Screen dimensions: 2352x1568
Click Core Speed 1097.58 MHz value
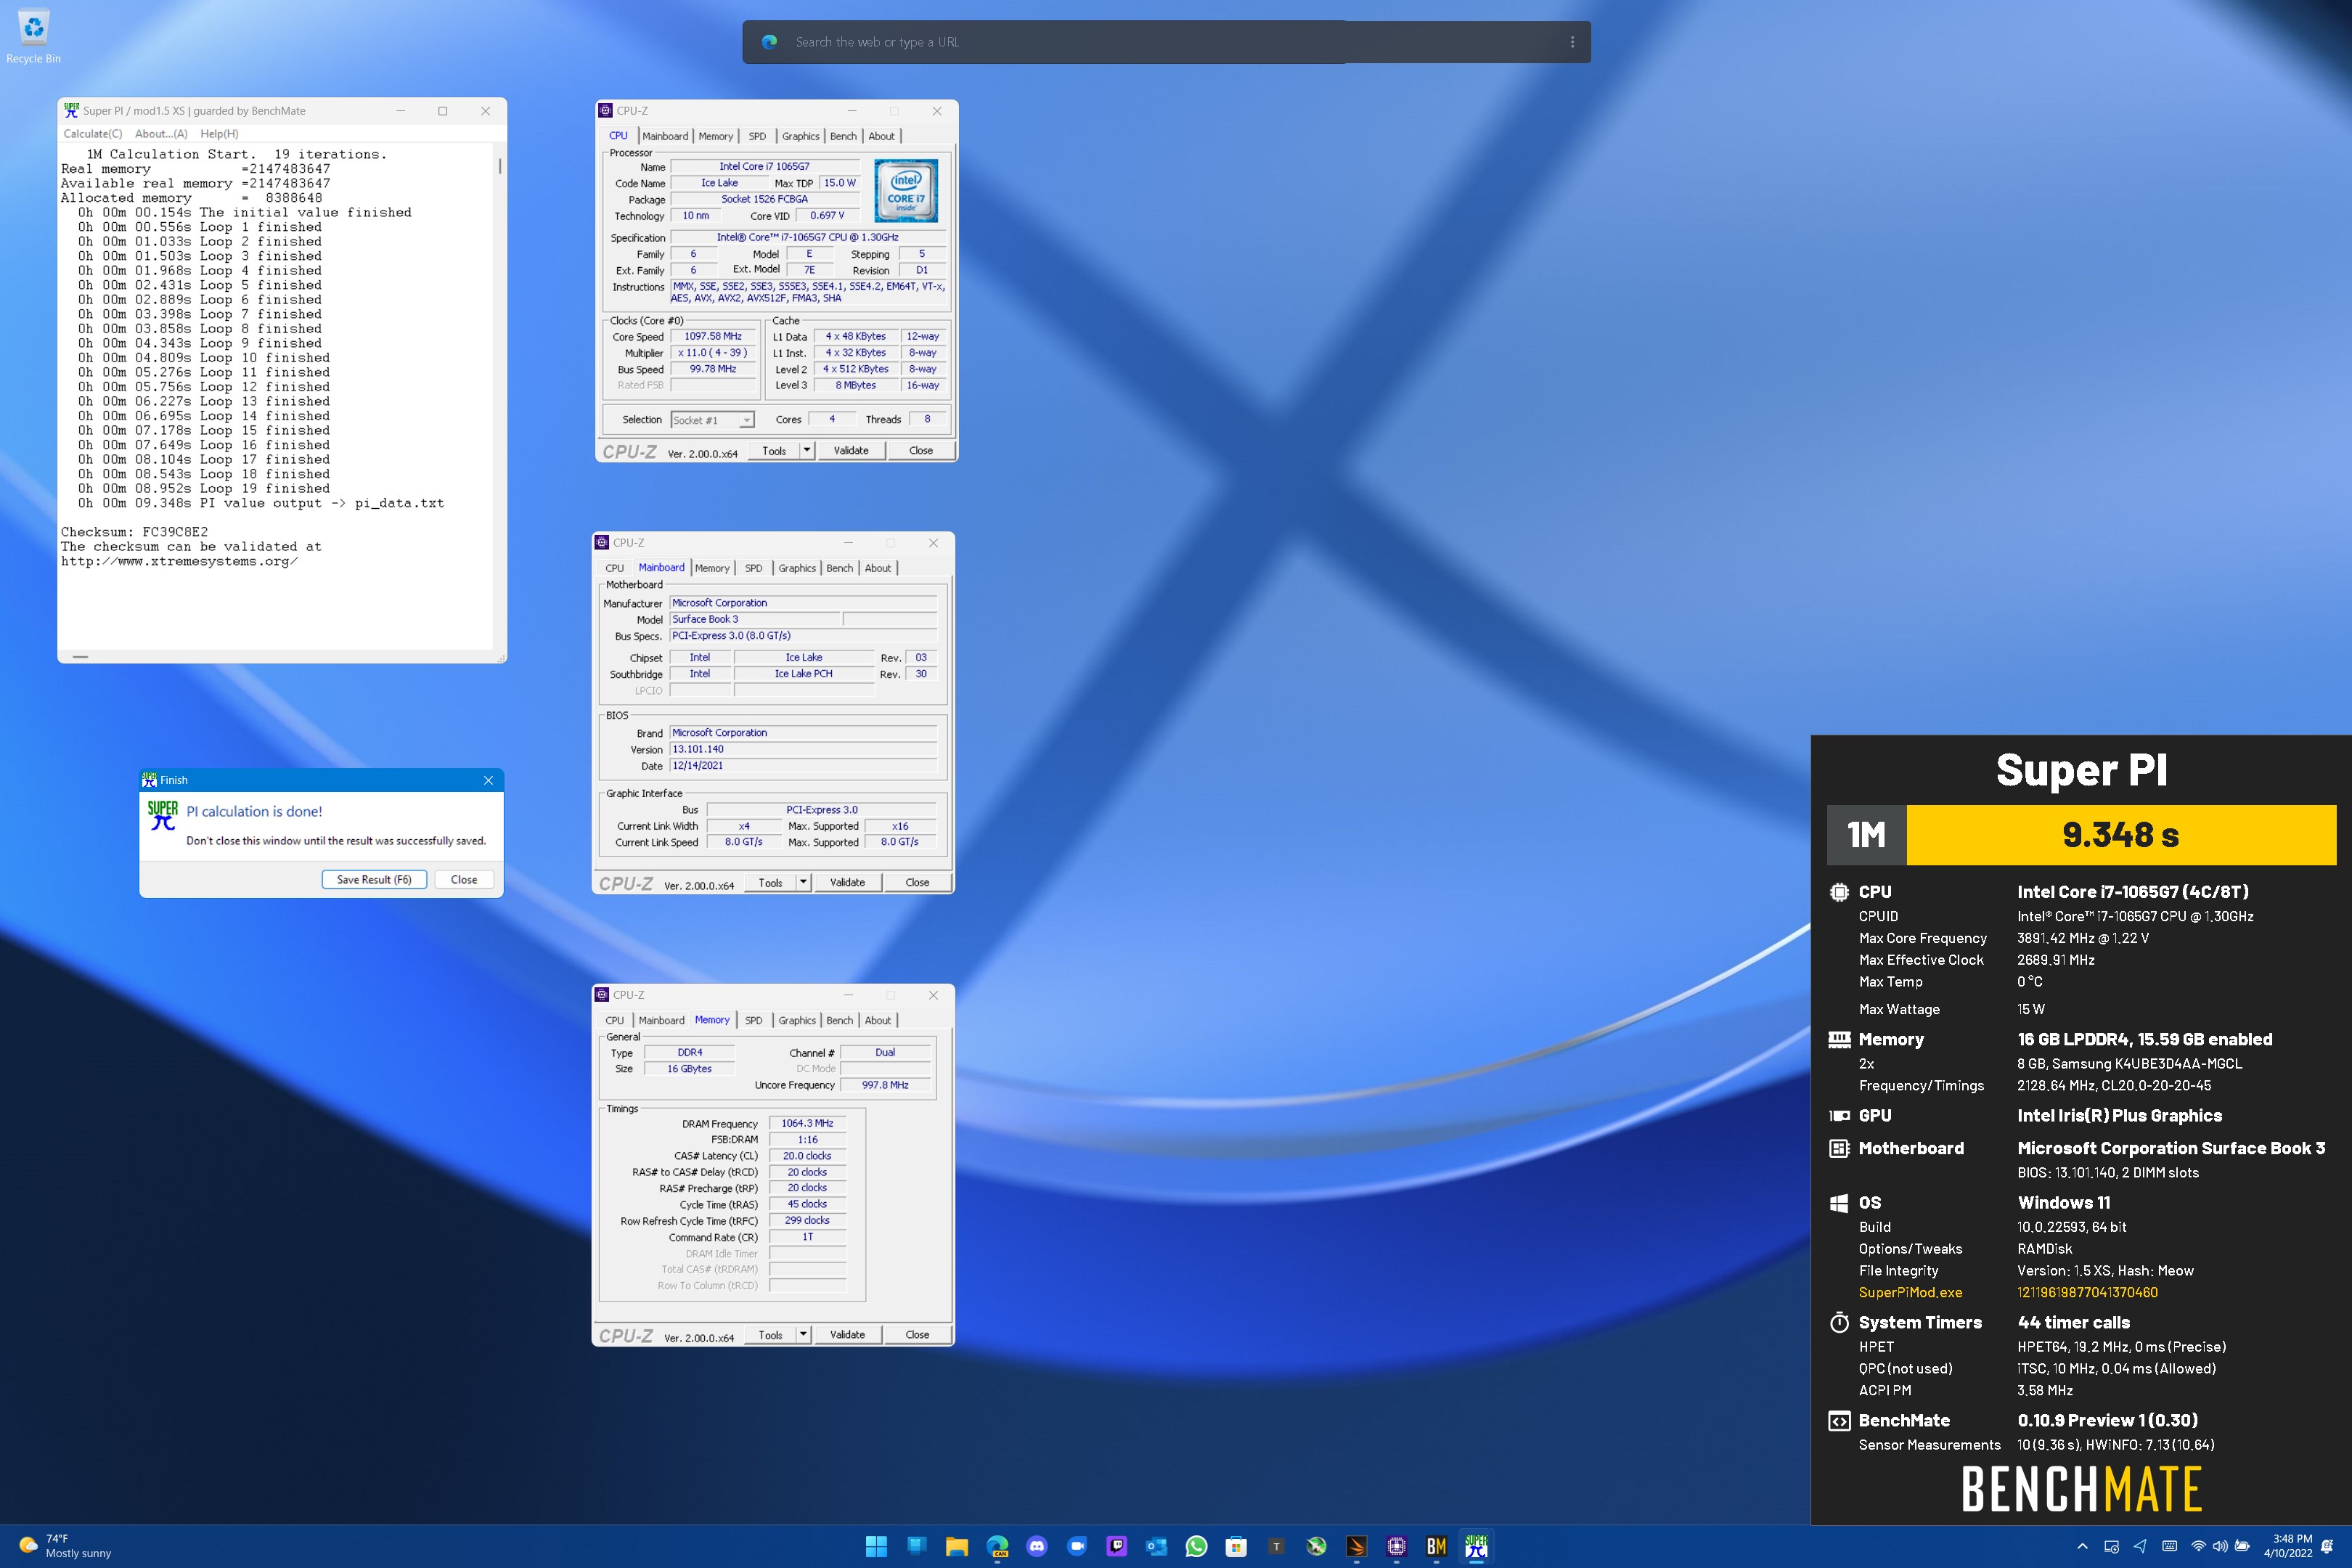tap(713, 337)
